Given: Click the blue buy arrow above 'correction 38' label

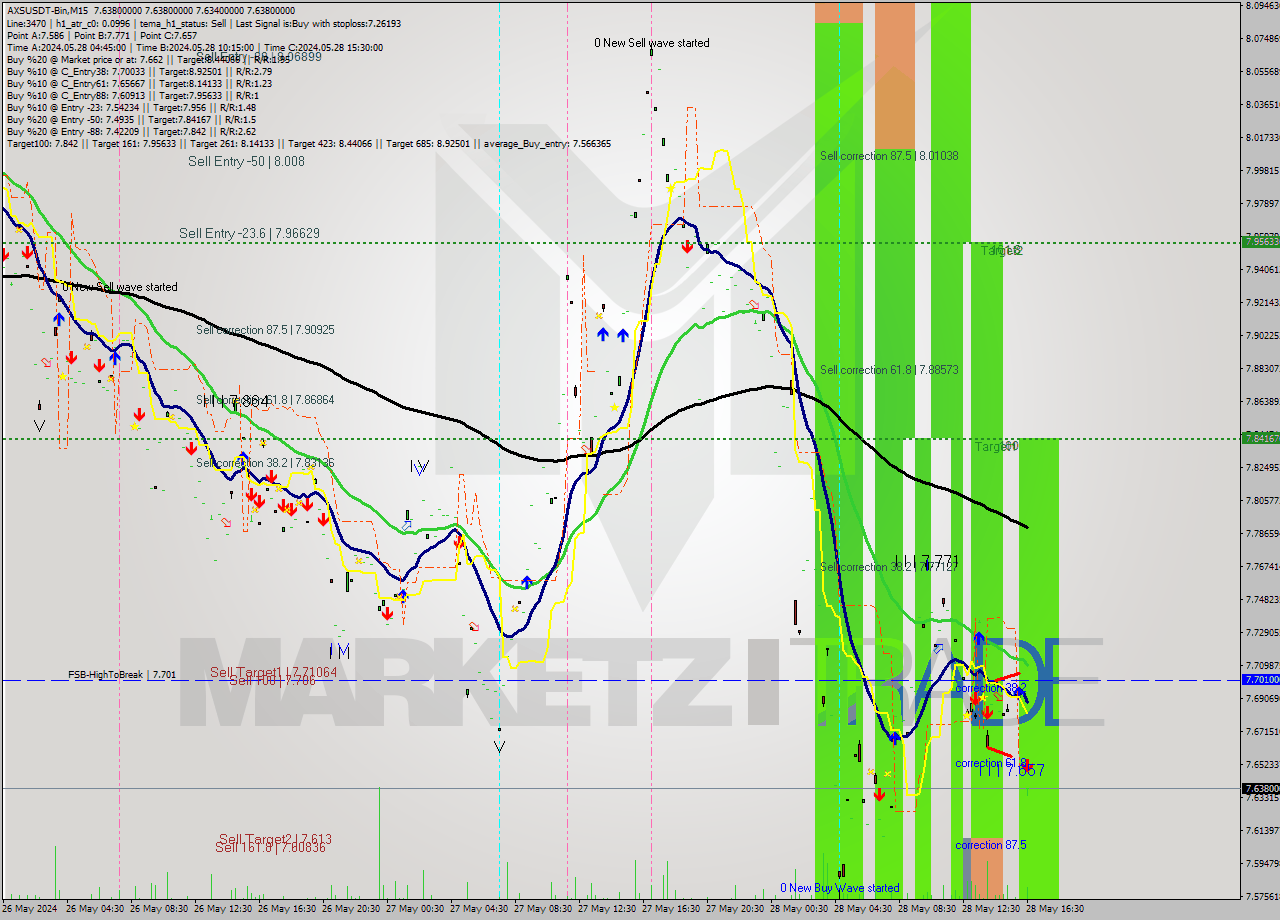Looking at the screenshot, I should point(979,641).
